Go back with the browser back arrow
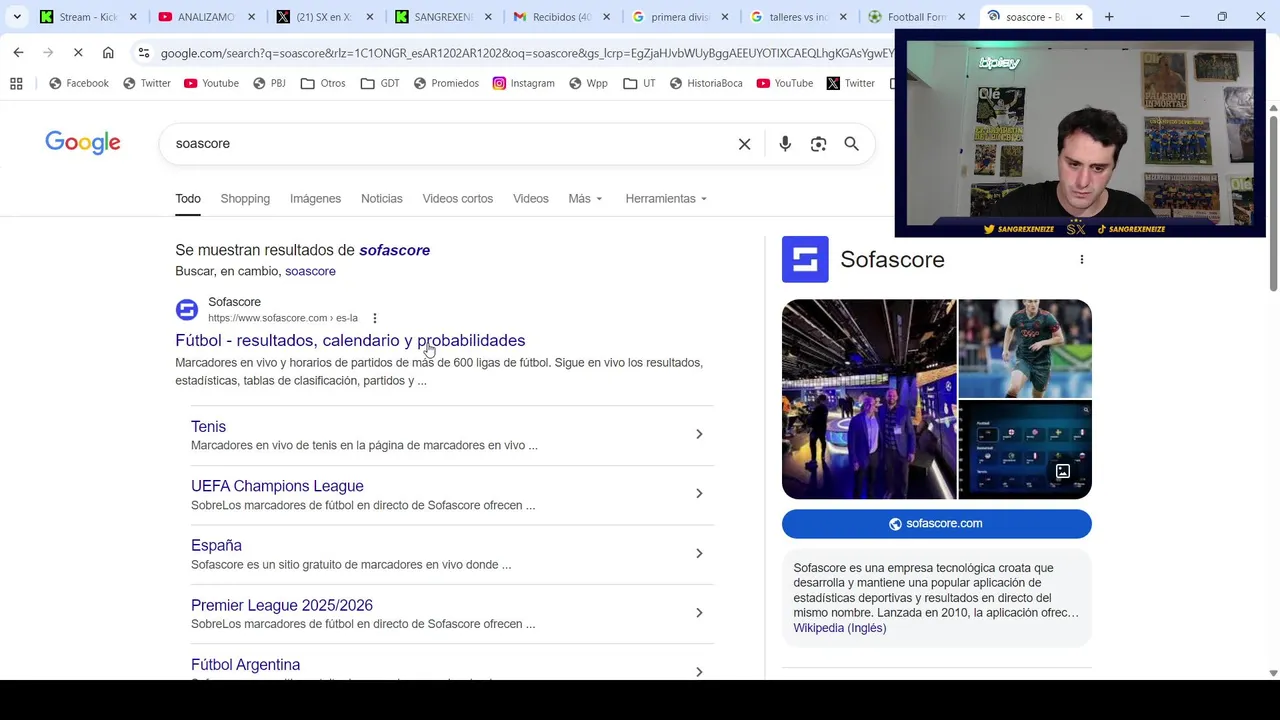This screenshot has height=720, width=1280. click(x=18, y=52)
